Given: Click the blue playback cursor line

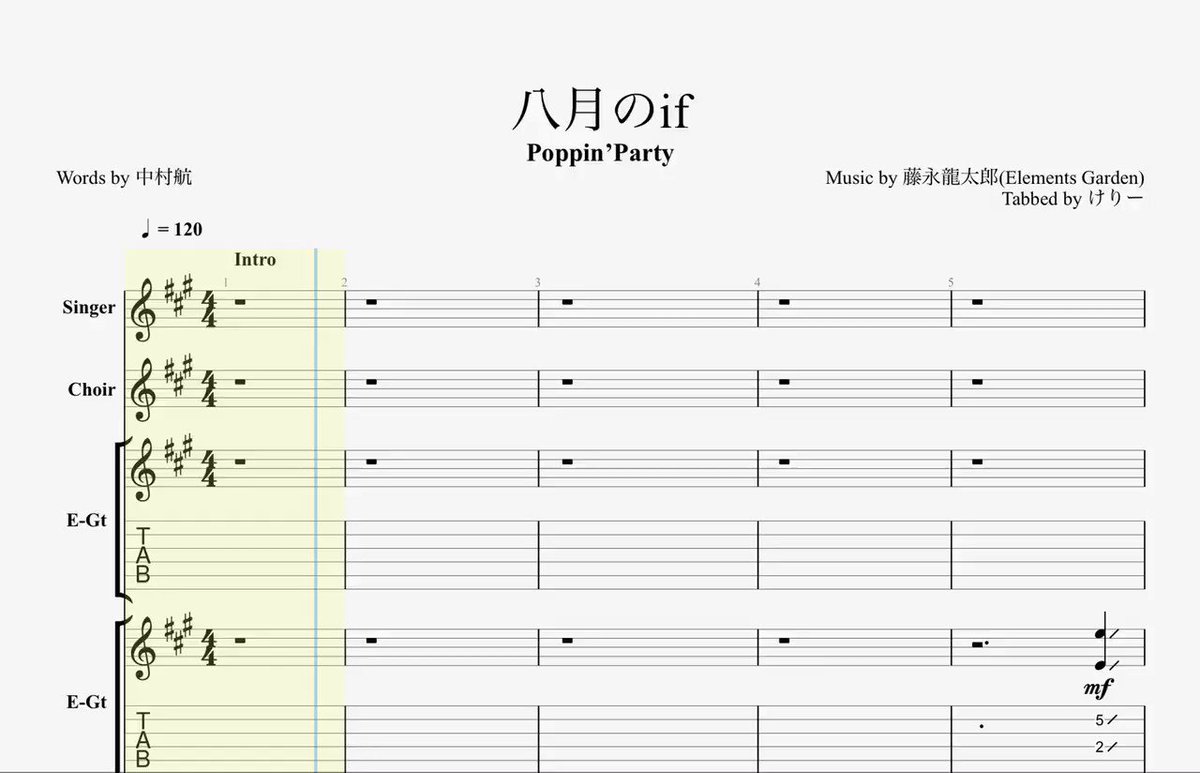Looking at the screenshot, I should [316, 510].
